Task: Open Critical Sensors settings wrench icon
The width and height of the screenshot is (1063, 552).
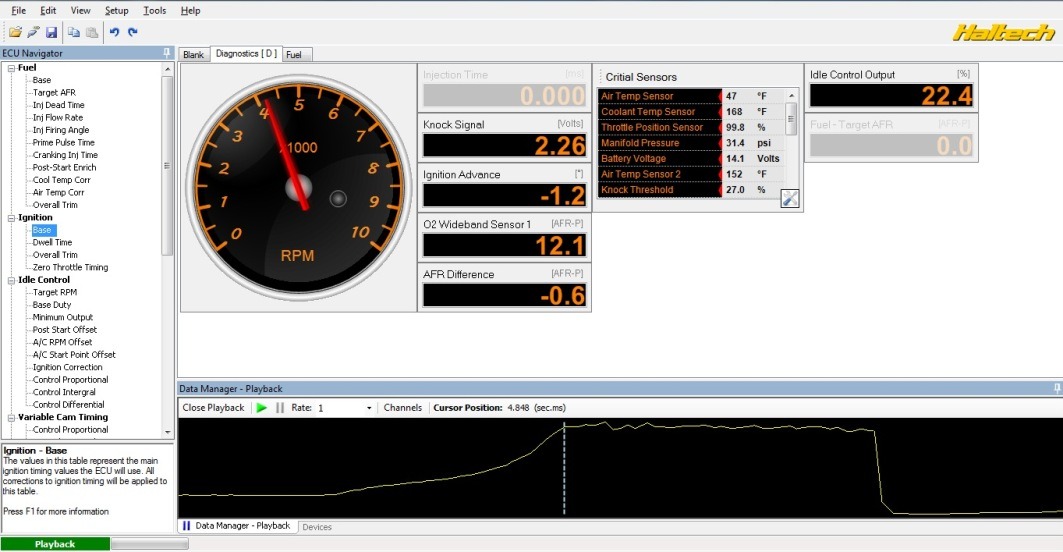Action: pos(789,198)
